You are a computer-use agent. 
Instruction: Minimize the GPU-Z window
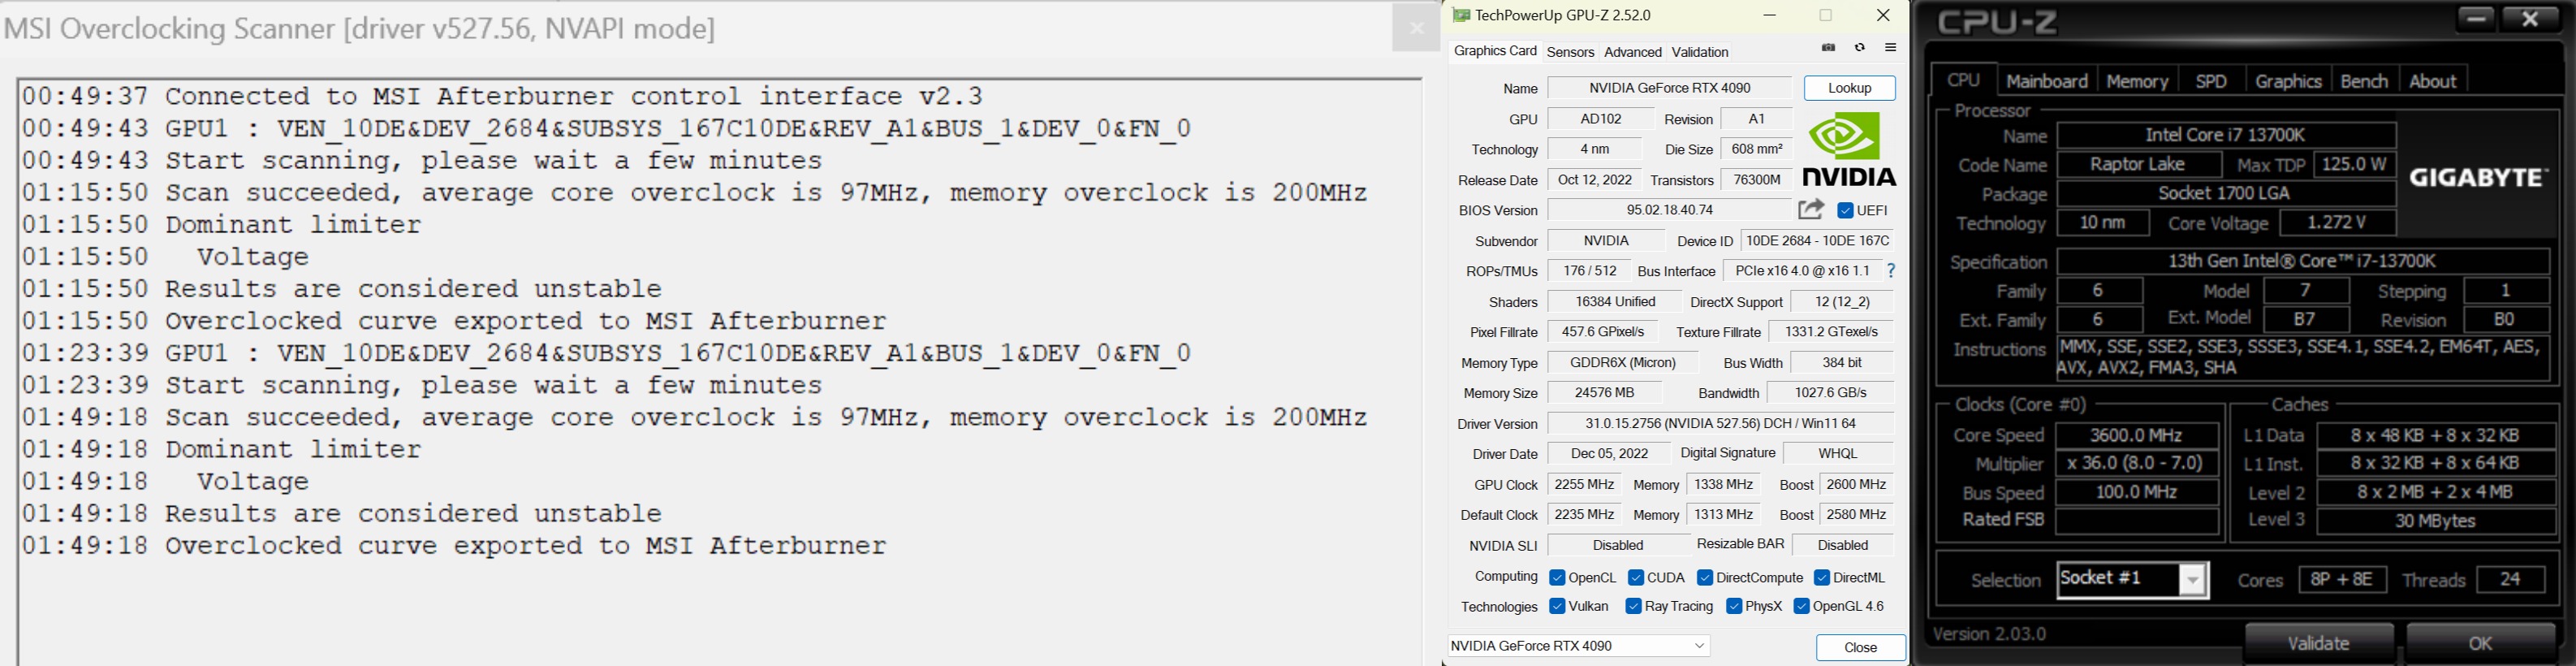[x=1769, y=15]
